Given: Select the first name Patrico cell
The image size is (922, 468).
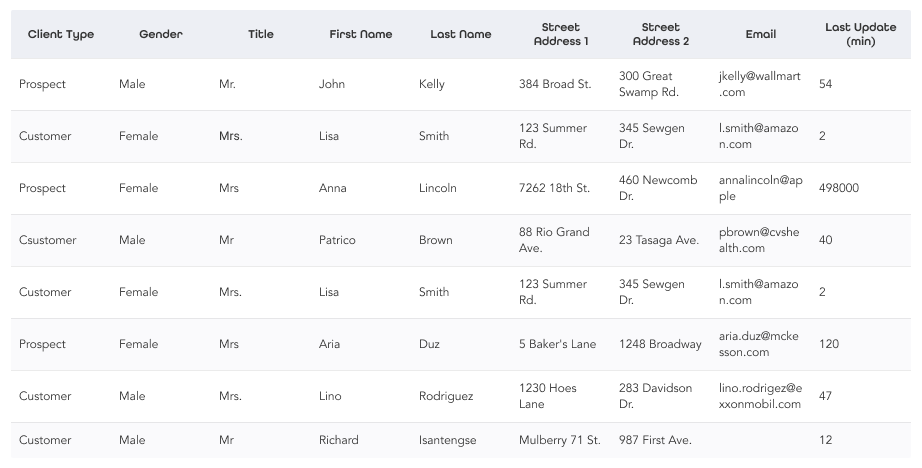Looking at the screenshot, I should coord(337,240).
